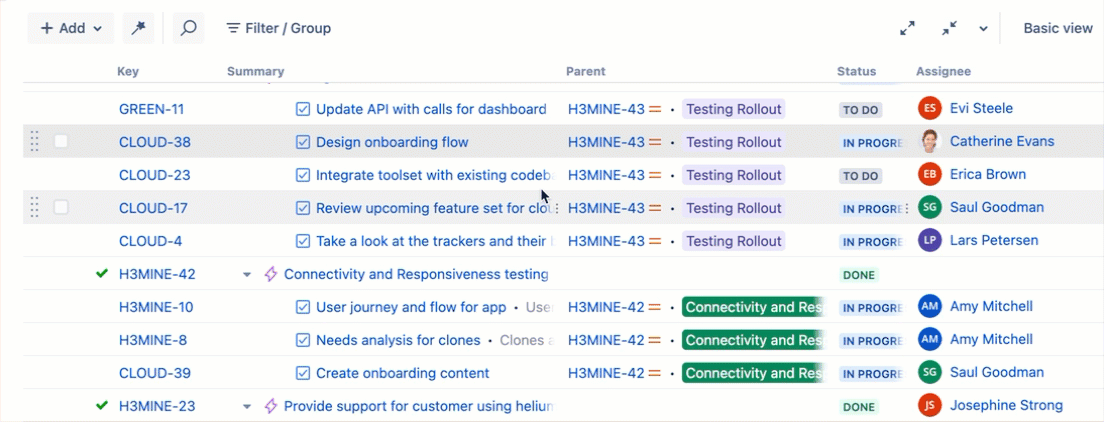Click the collapse all arrows icon
The image size is (1104, 422).
[949, 28]
